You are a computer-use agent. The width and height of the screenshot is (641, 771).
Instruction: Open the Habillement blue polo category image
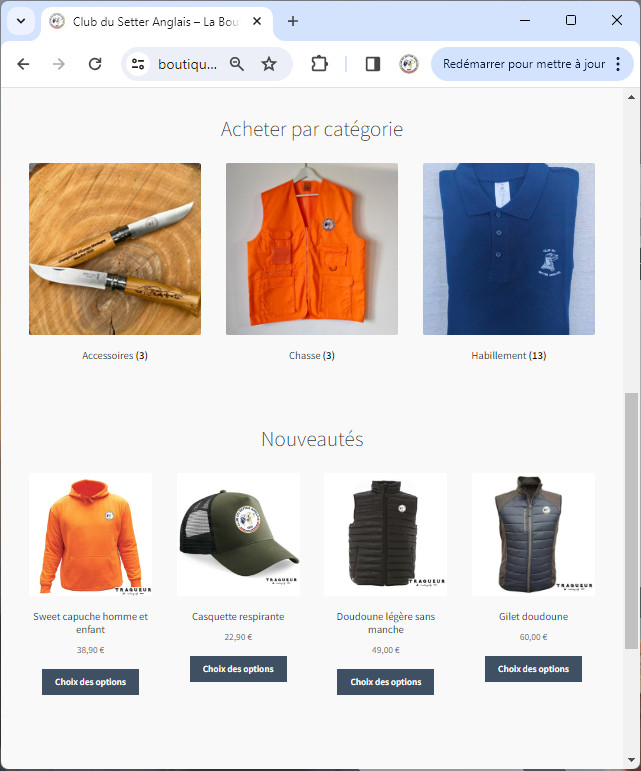pos(509,249)
